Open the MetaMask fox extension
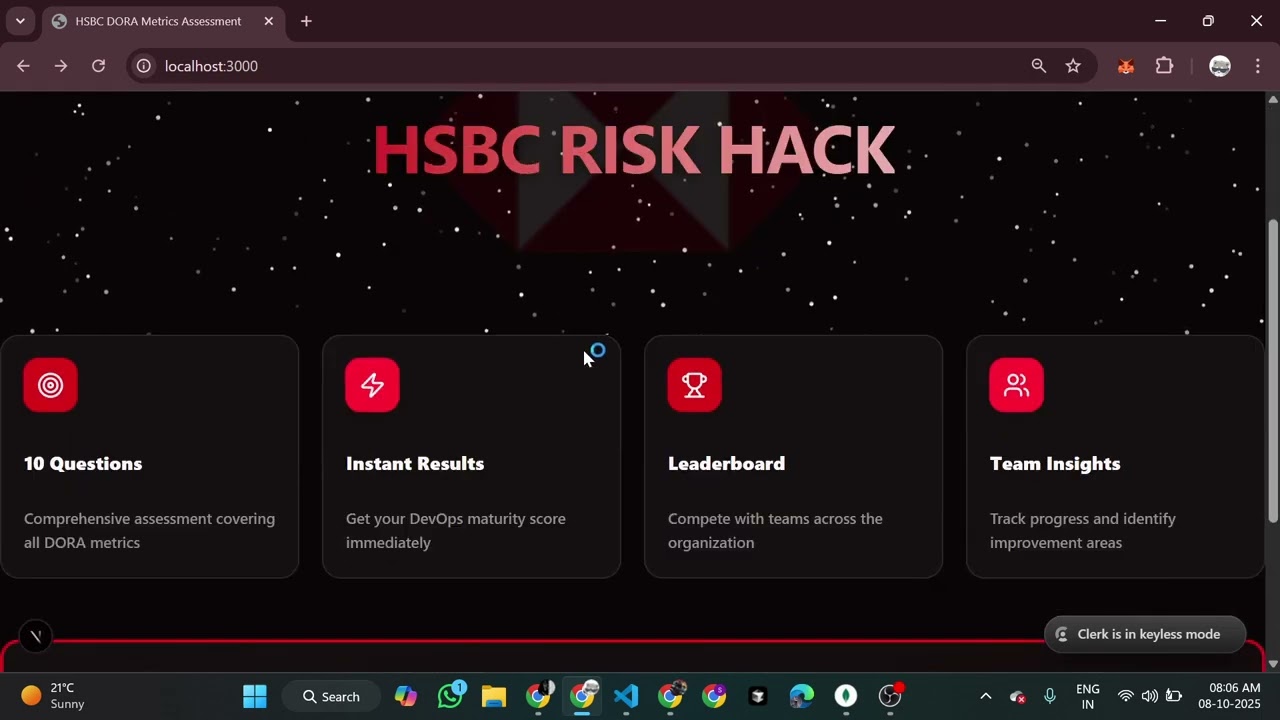Screen dimensions: 1280x720 [x=1126, y=66]
